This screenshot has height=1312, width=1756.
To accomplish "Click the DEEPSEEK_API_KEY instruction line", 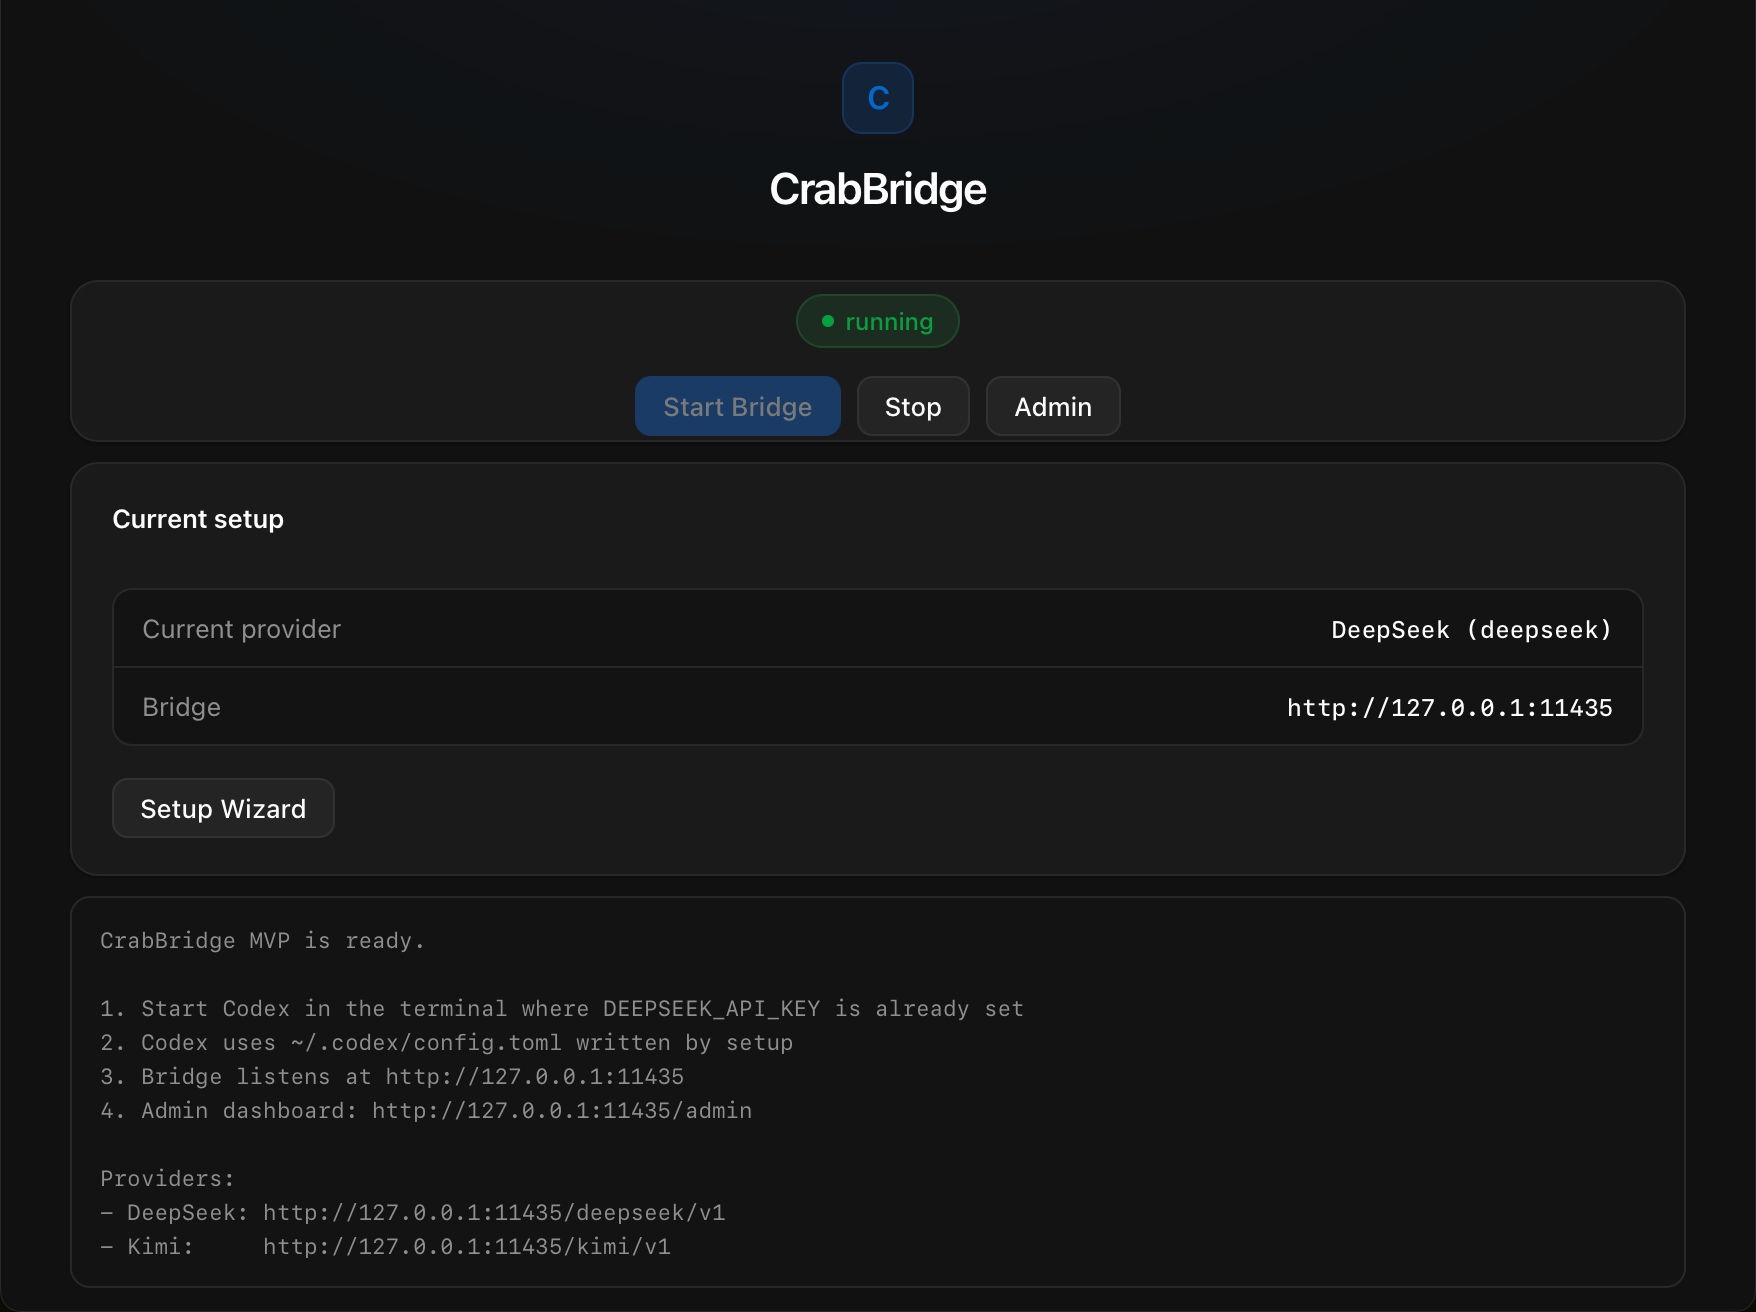I will point(562,1009).
